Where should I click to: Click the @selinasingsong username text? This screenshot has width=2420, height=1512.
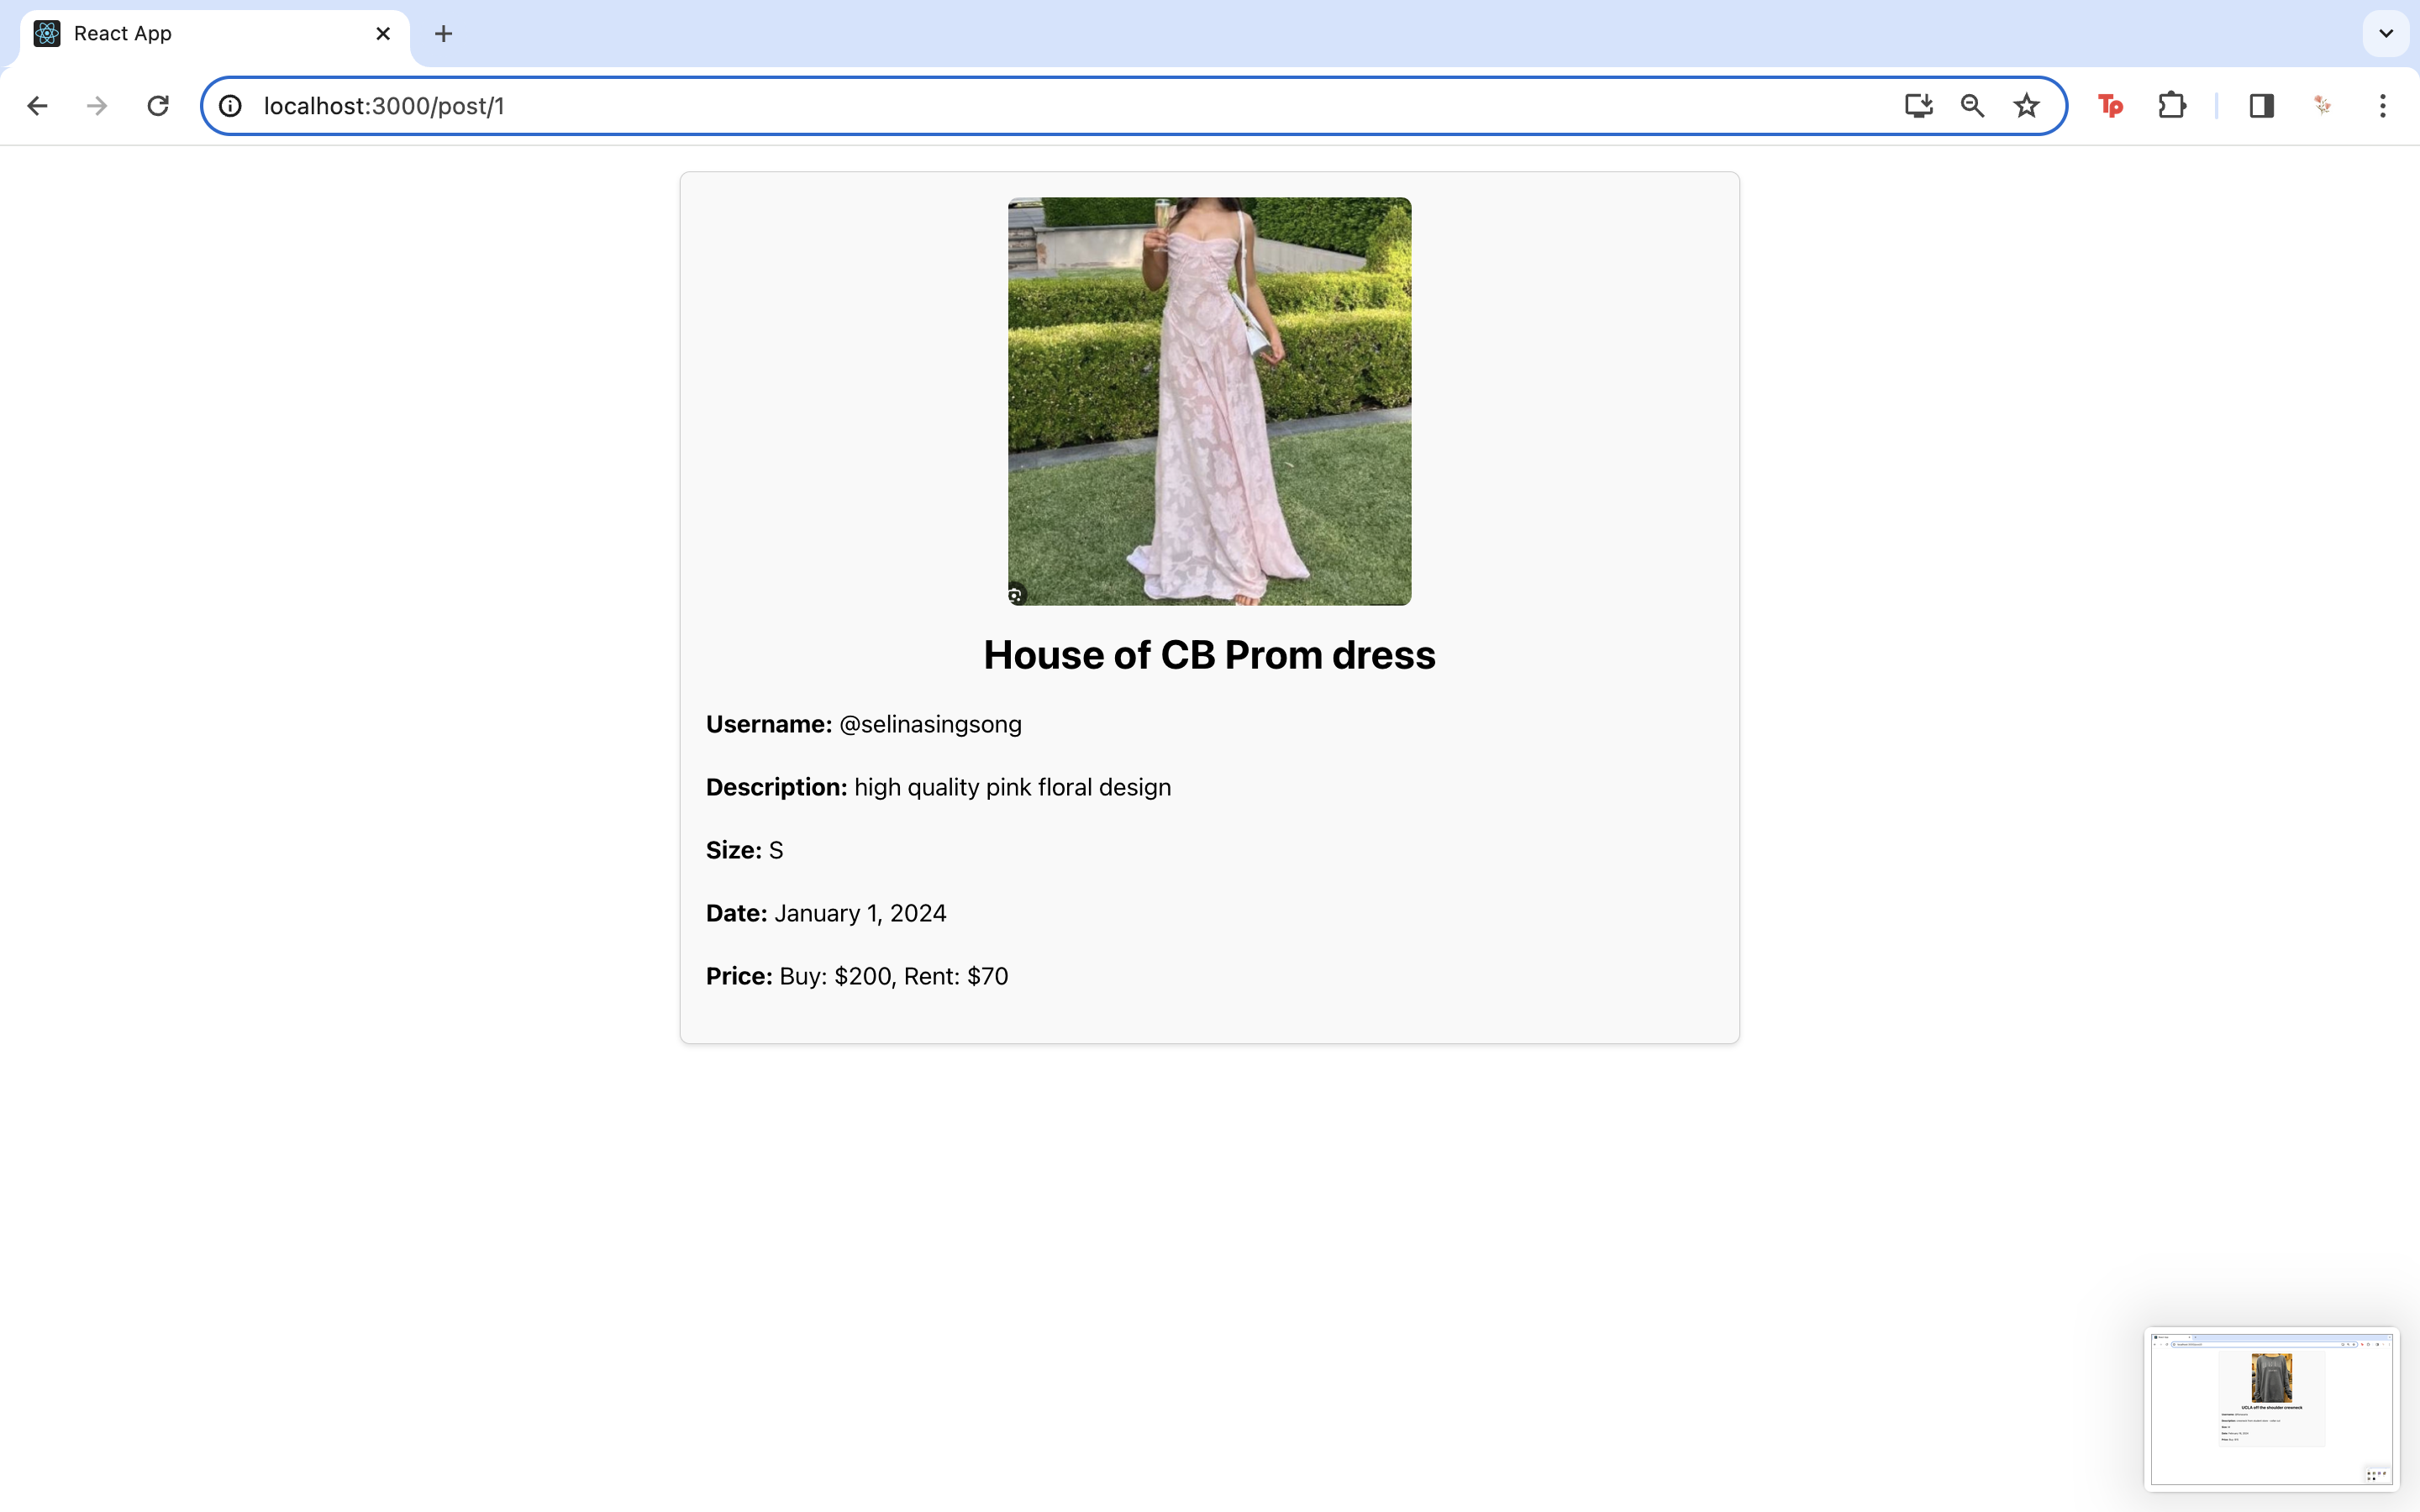click(930, 725)
